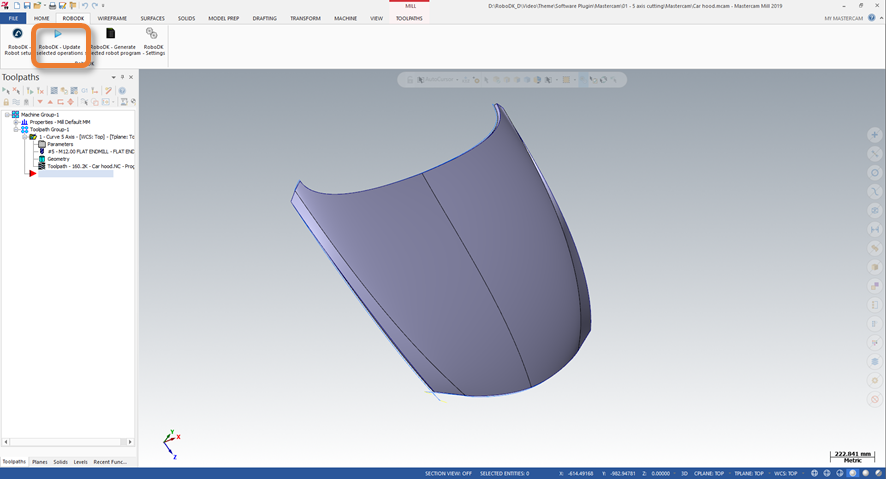Screen dimensions: 886x479
Task: Click RoboDK Update selected operations icon
Action: tap(58, 34)
